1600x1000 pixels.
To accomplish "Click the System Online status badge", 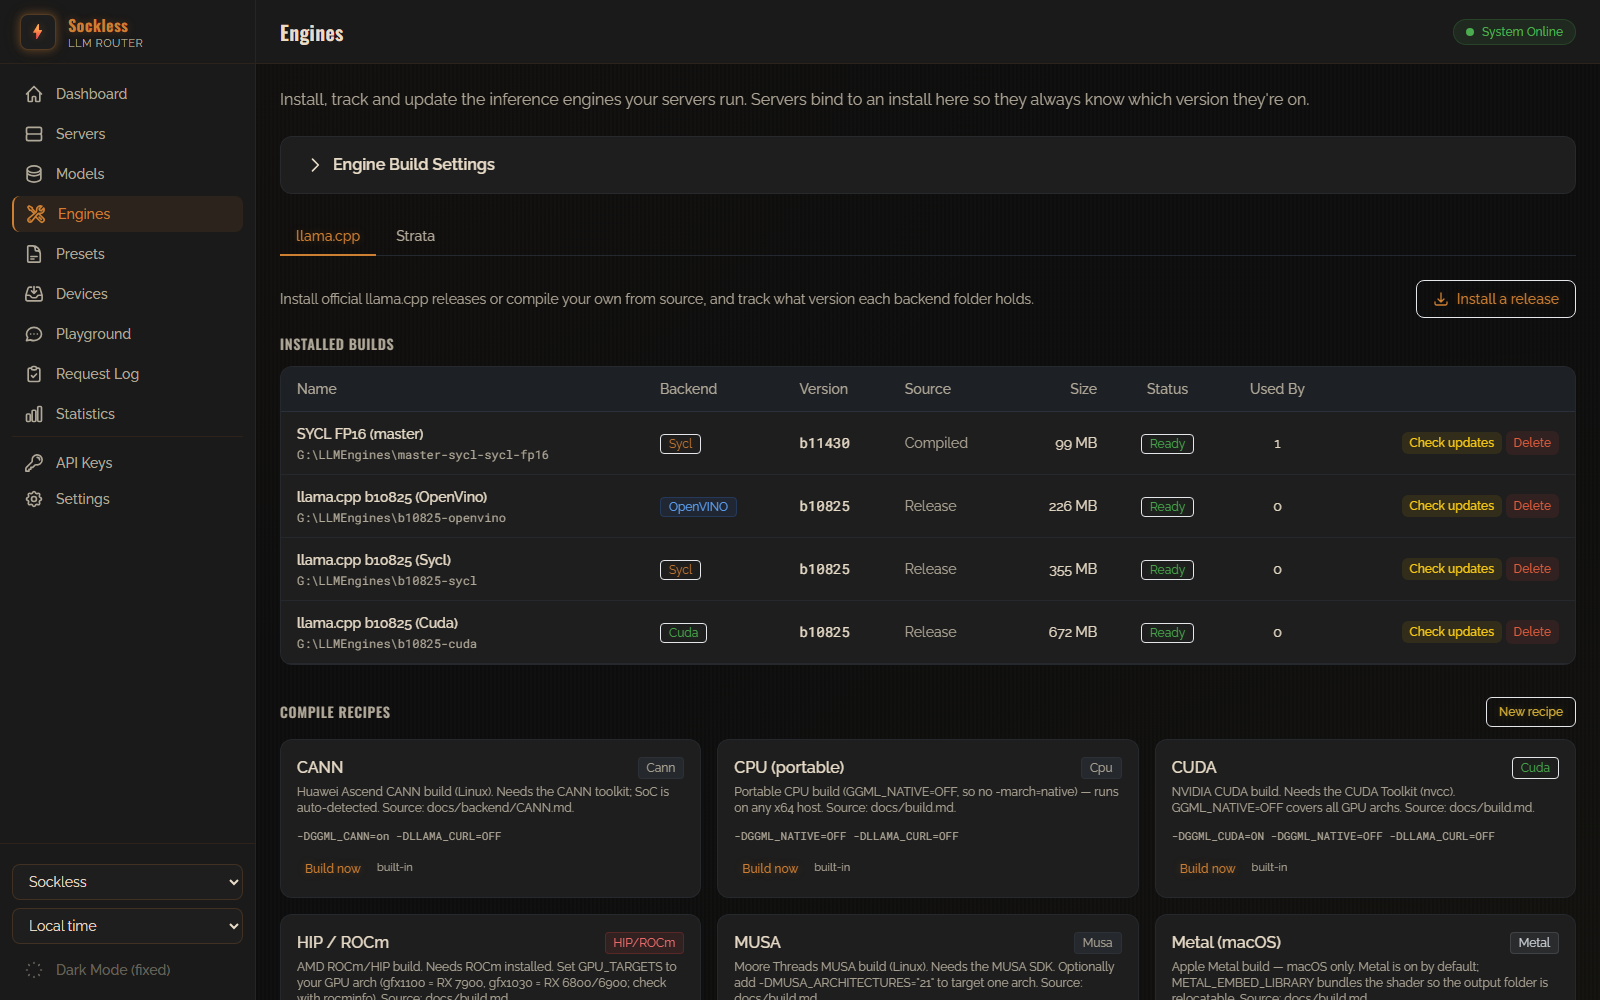I will 1514,32.
